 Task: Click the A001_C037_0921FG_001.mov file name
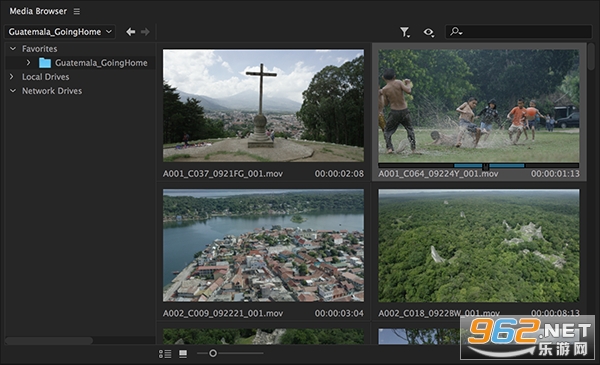point(223,174)
